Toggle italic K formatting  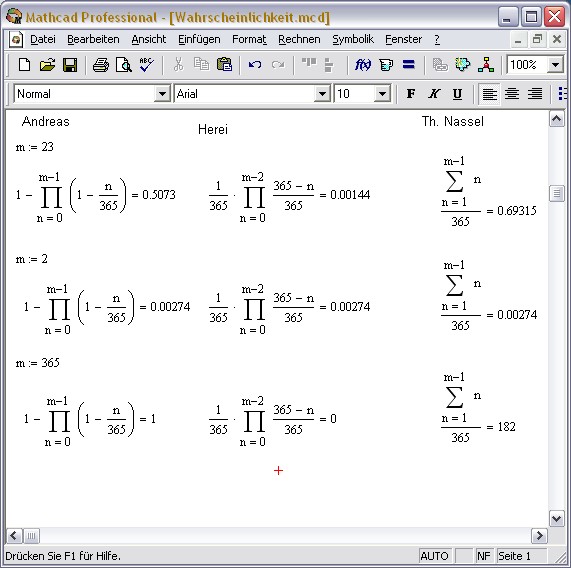(x=434, y=94)
